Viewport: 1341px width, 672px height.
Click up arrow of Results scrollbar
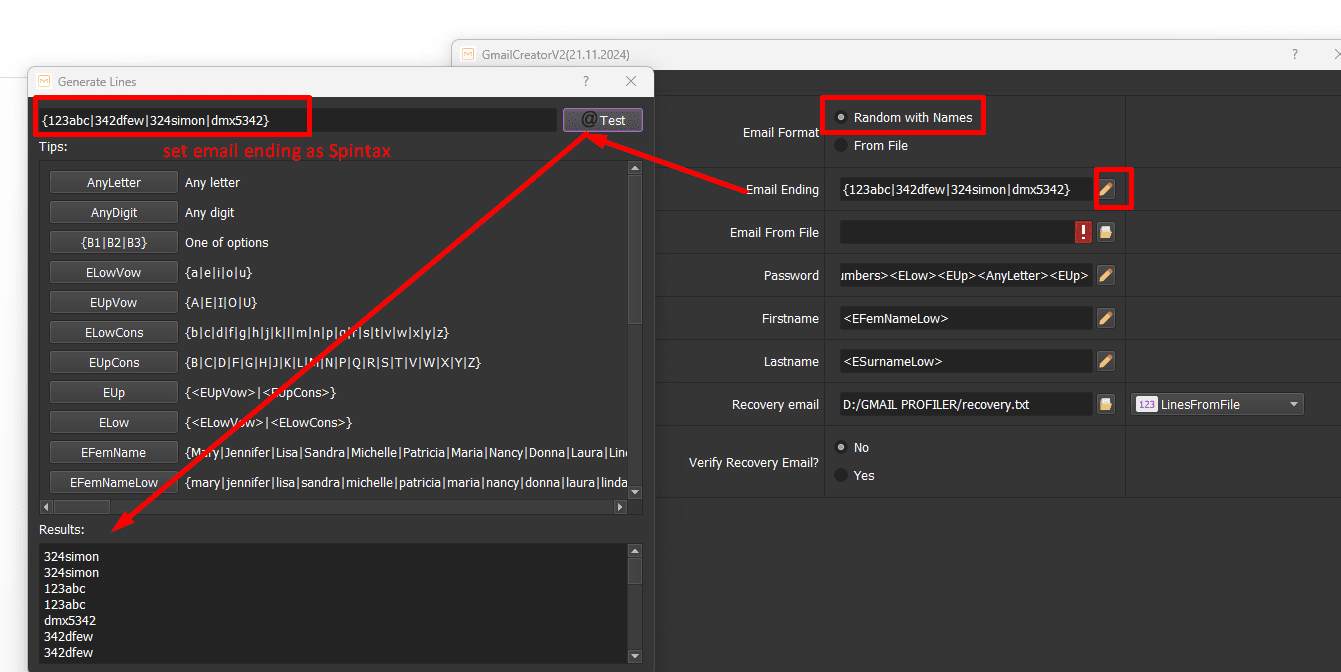click(634, 550)
